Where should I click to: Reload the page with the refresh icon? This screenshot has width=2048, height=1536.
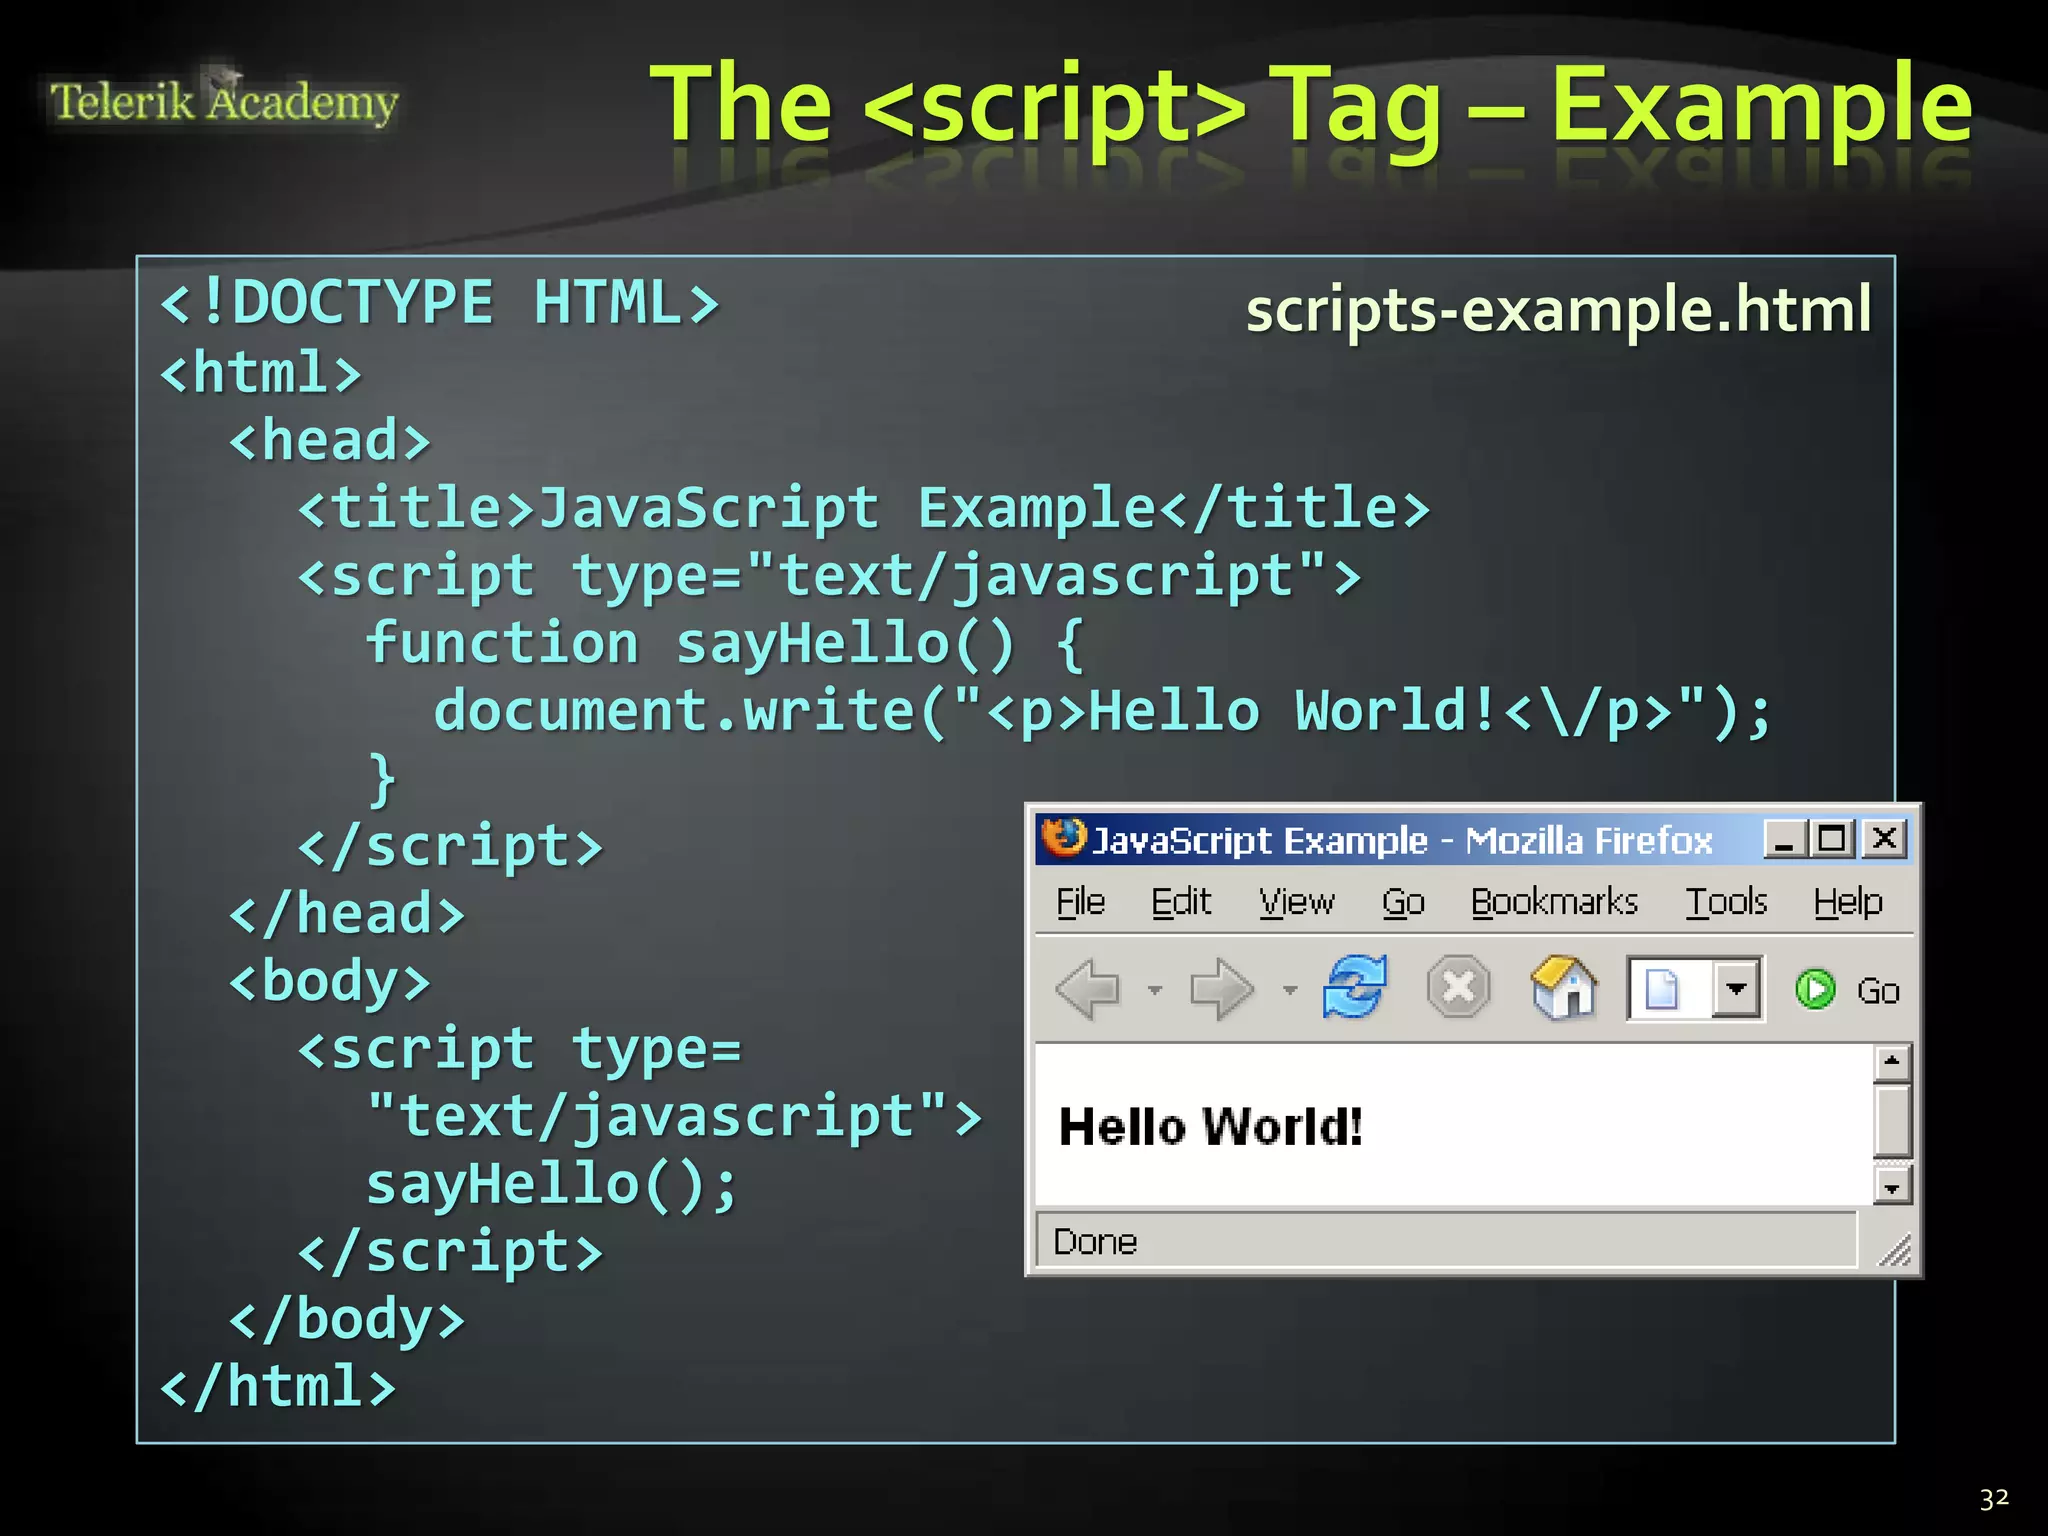pyautogui.click(x=1355, y=987)
